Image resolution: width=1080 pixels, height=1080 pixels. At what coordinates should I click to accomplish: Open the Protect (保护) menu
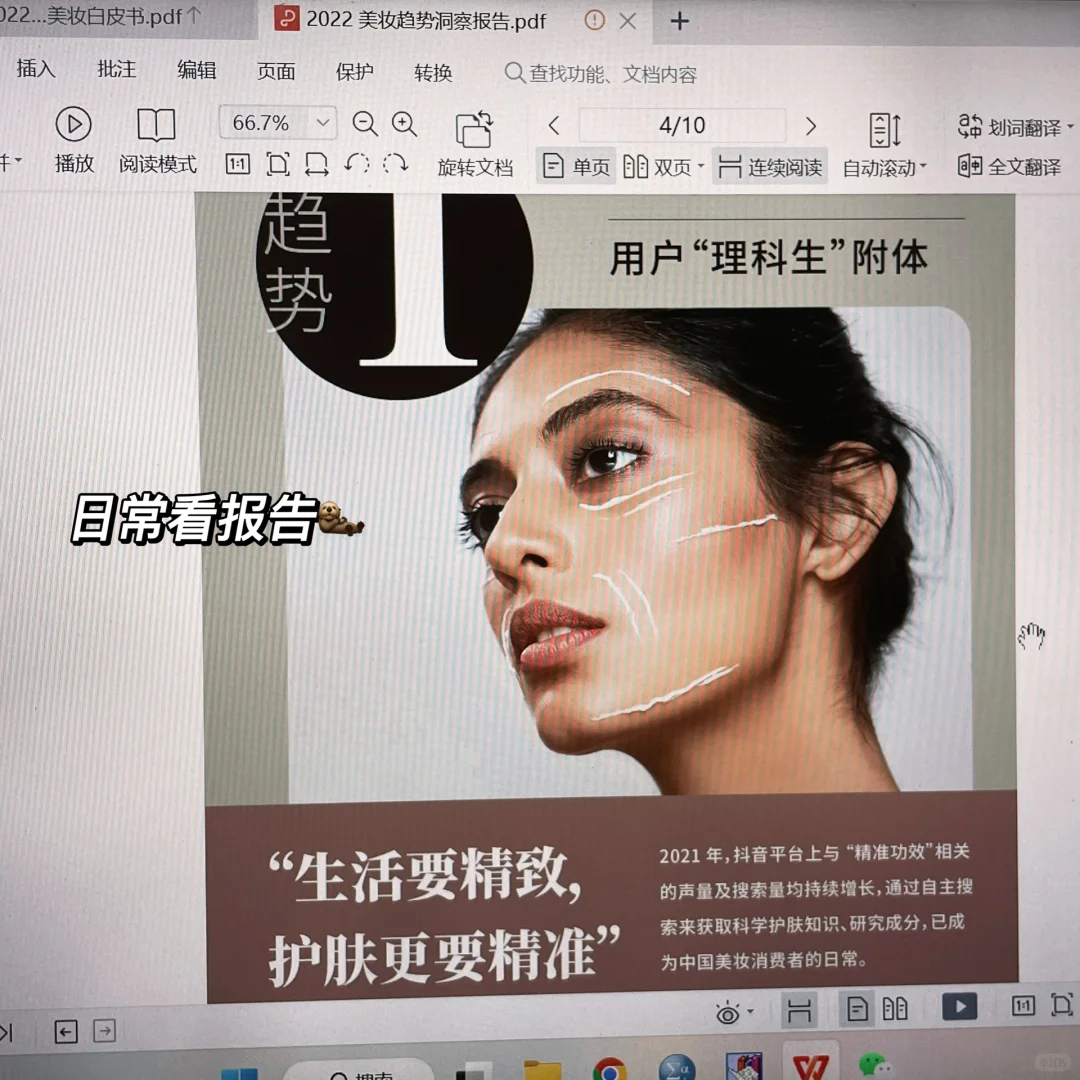pos(354,72)
